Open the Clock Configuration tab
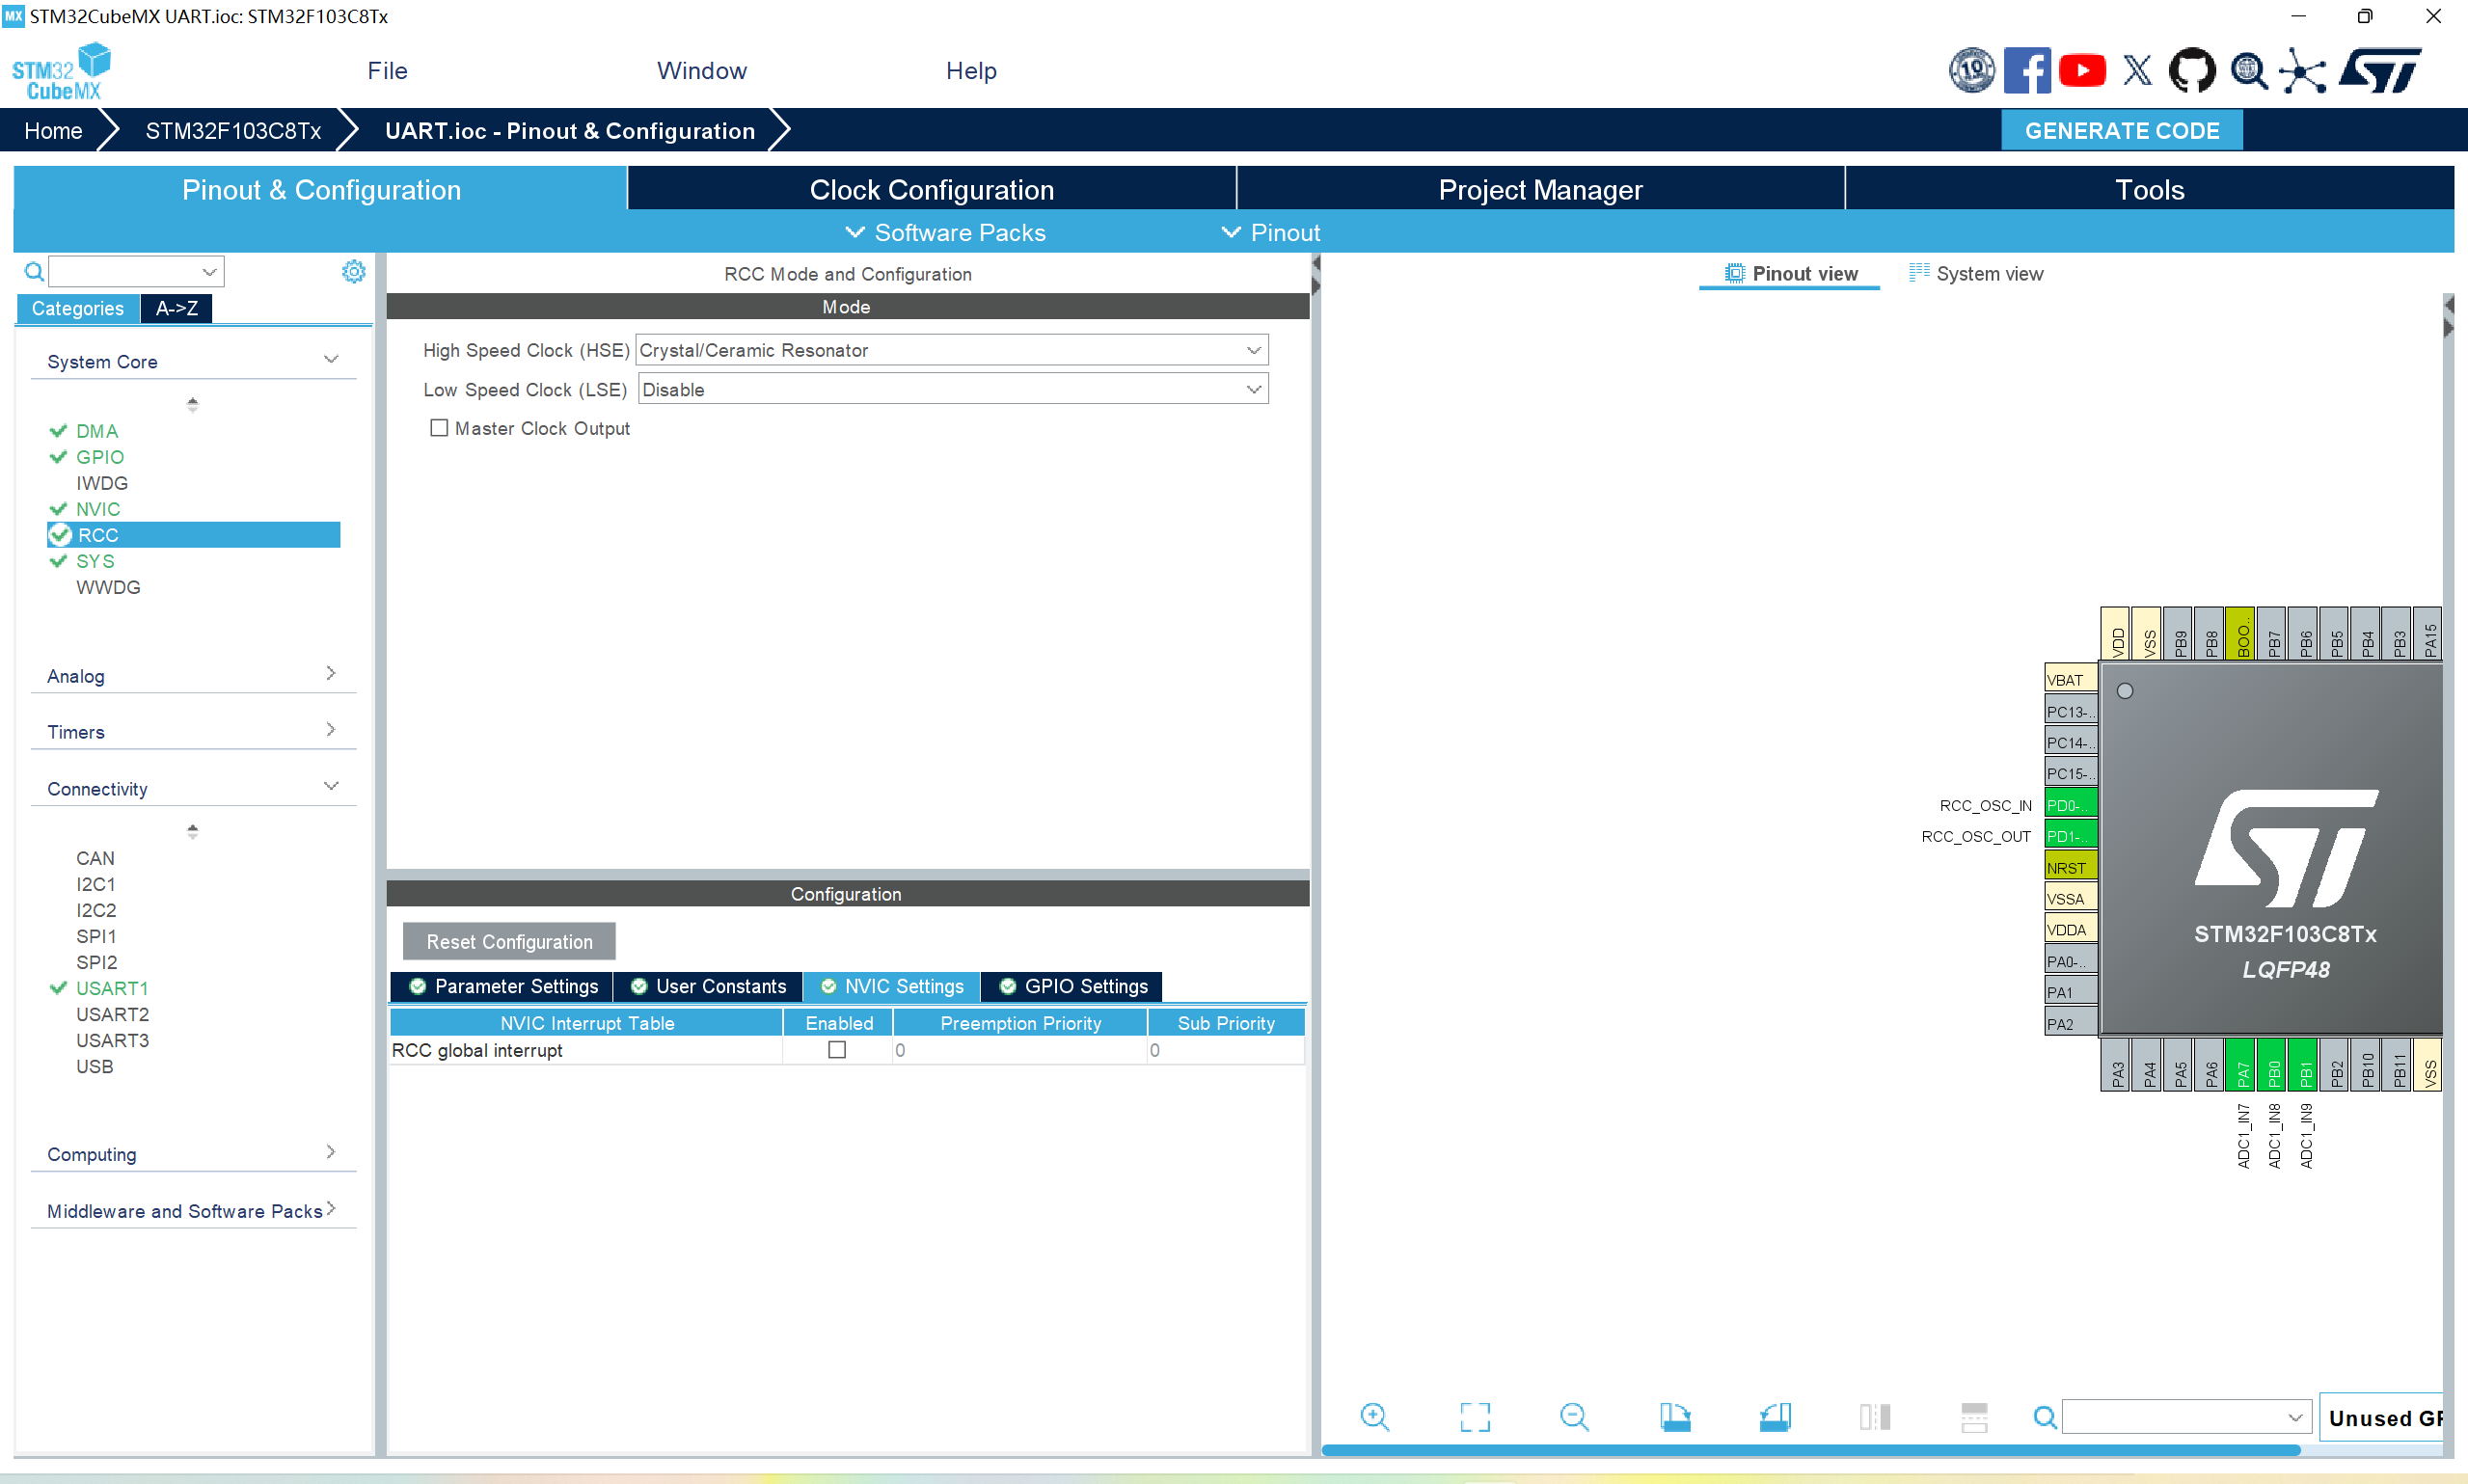Screen dimensions: 2468x1484 [x=931, y=189]
